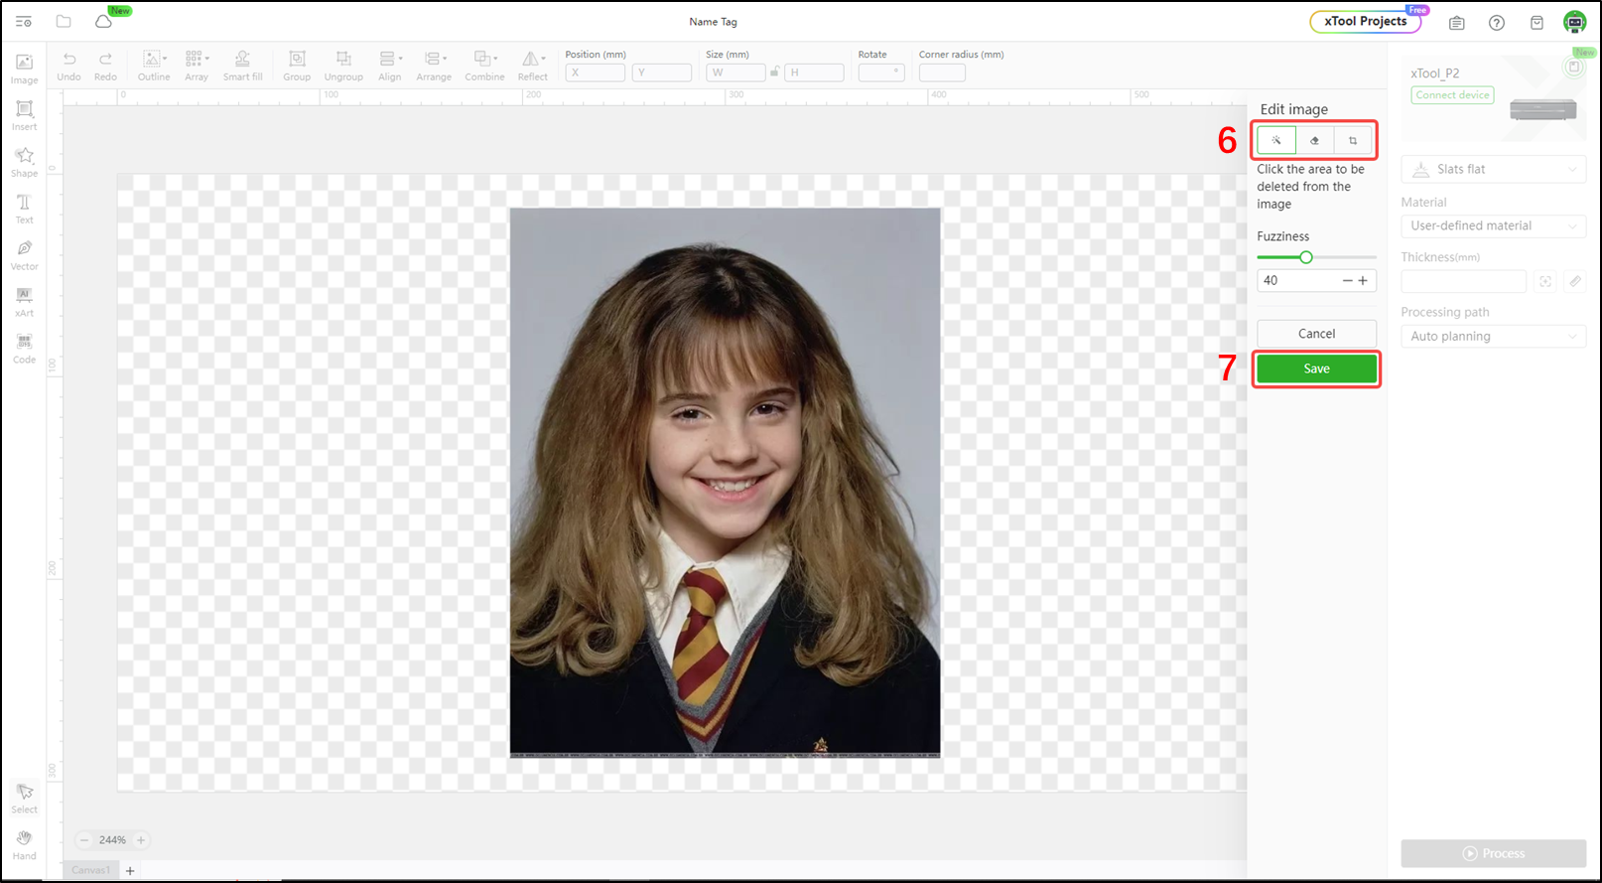Click the thickness measure icon
1602x883 pixels.
pyautogui.click(x=1546, y=281)
